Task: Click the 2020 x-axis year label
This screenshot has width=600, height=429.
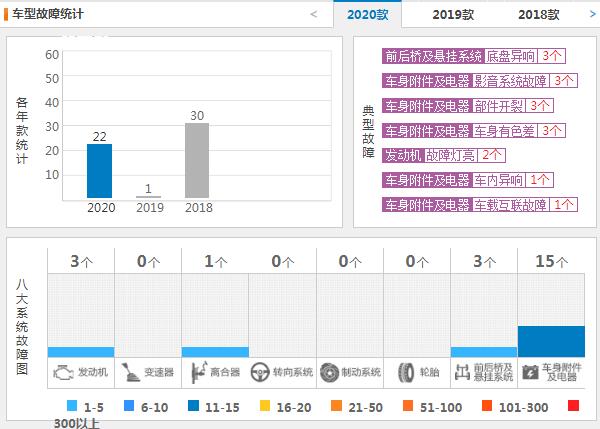Action: pos(101,208)
